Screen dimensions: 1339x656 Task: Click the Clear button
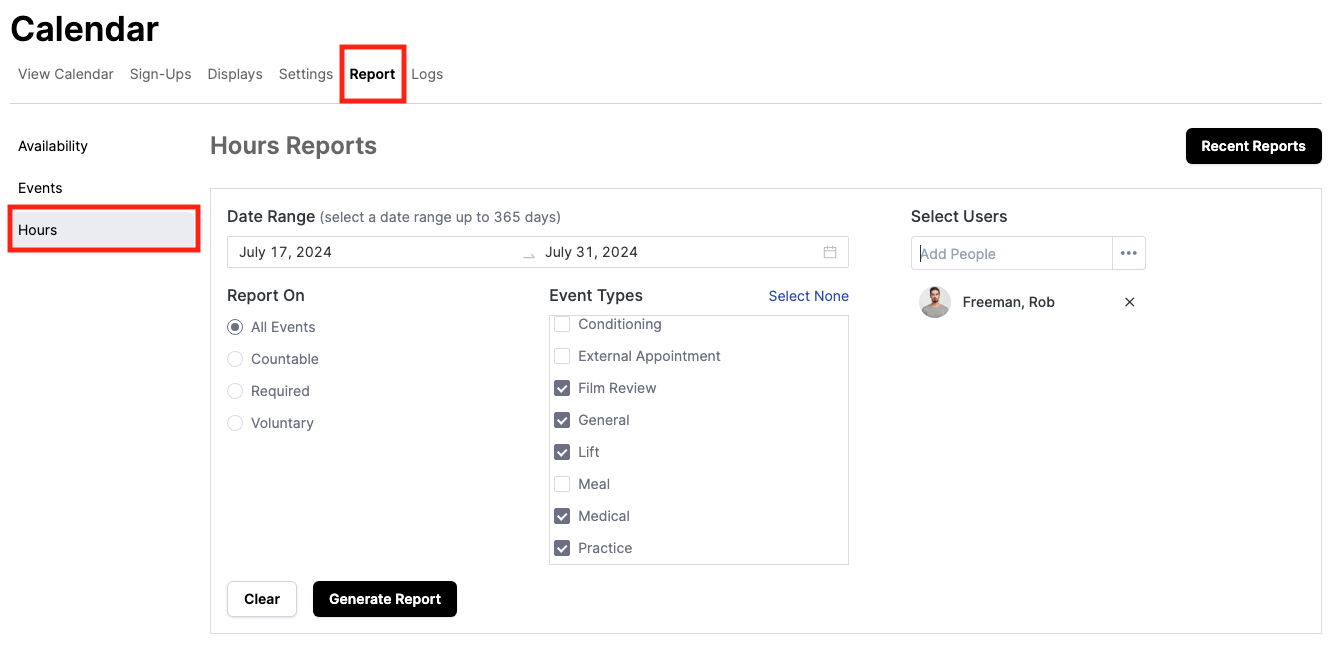pos(262,599)
